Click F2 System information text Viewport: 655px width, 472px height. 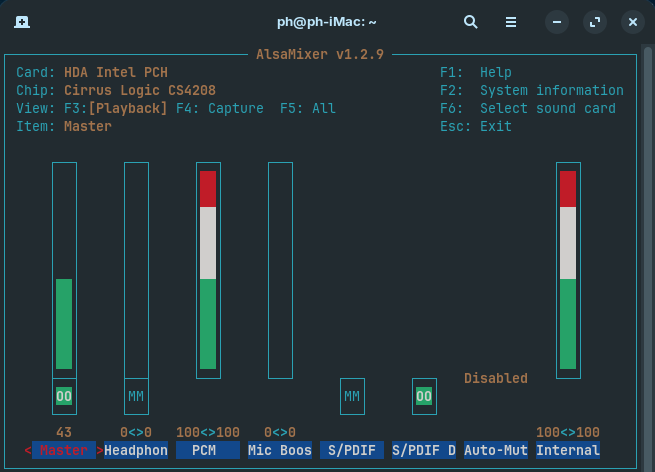[x=532, y=91]
